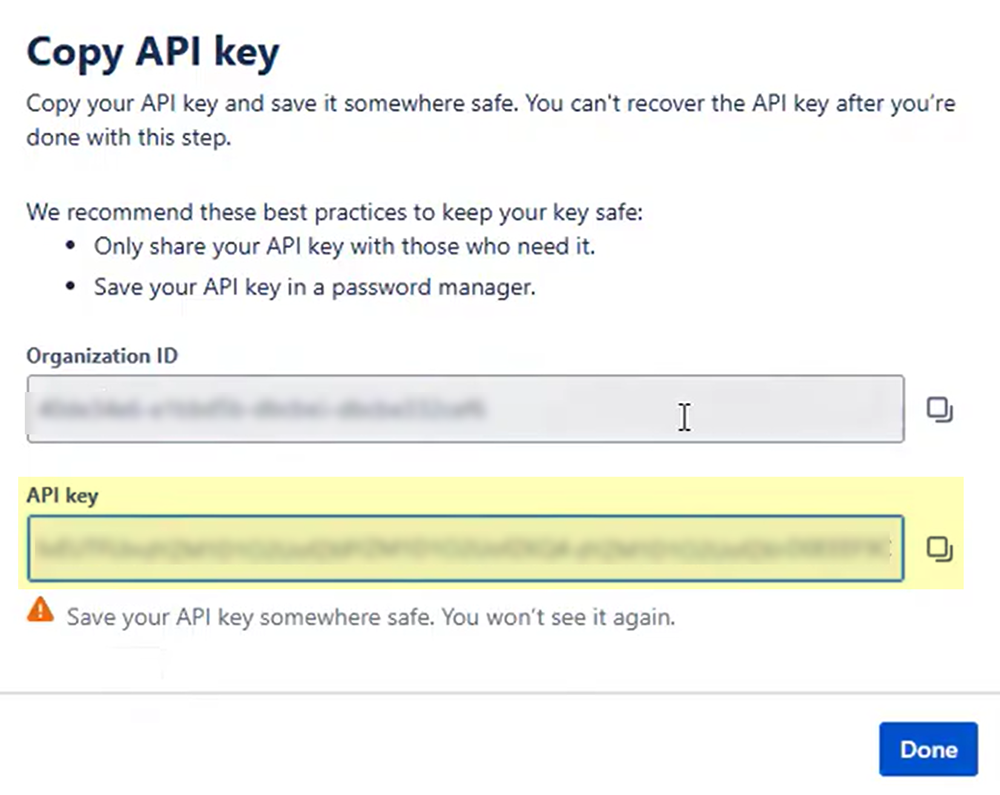
Task: Click the bullet dot before "Save your API key in"
Action: point(71,288)
